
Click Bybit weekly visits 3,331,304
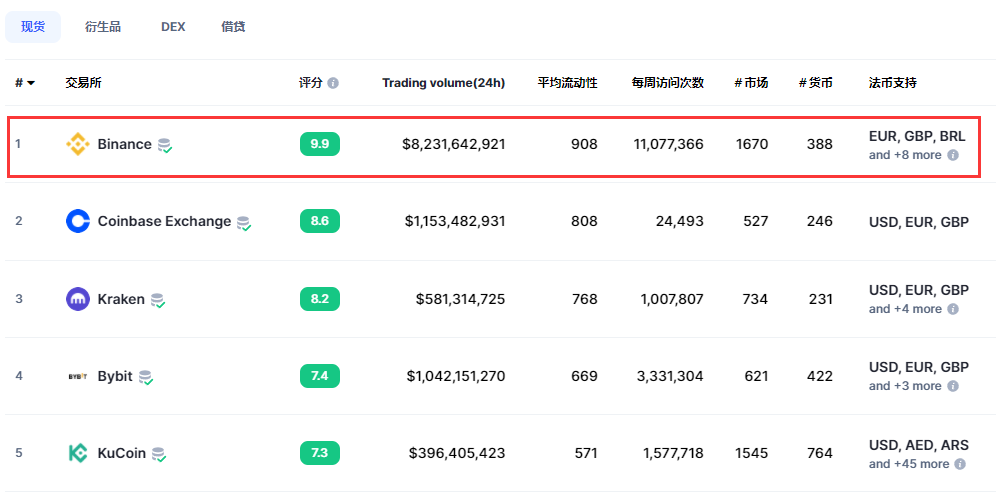(x=670, y=376)
